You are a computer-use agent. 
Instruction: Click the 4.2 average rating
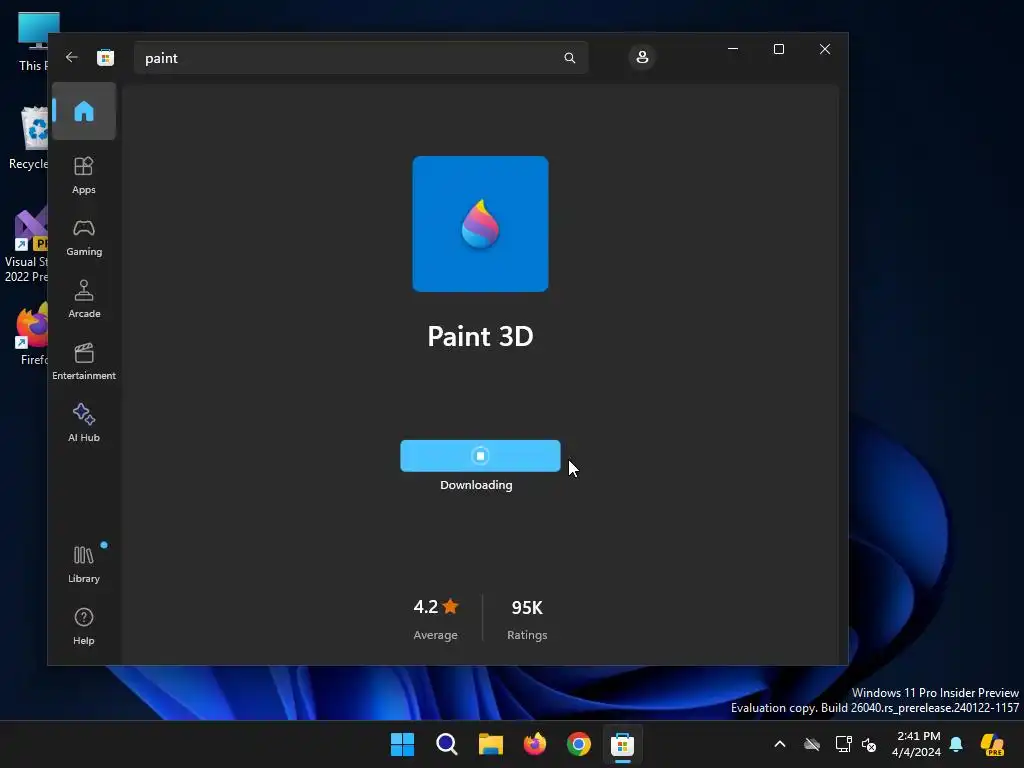coord(426,607)
